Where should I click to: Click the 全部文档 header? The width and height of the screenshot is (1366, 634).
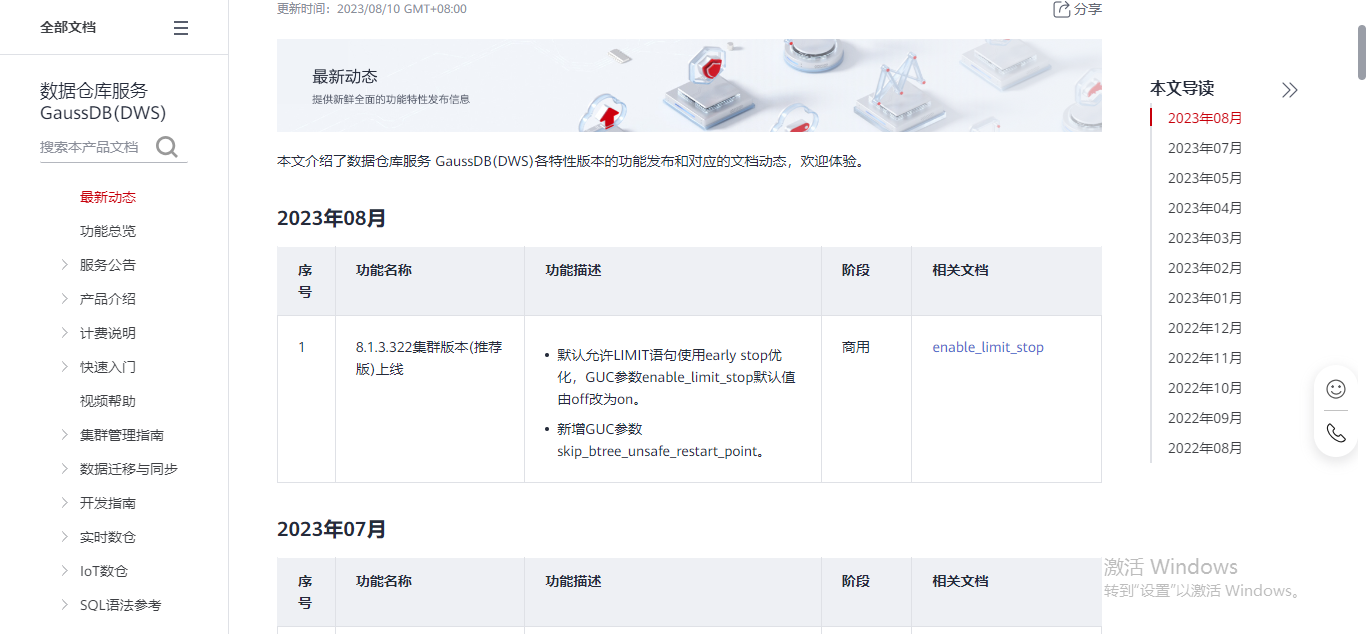point(68,28)
